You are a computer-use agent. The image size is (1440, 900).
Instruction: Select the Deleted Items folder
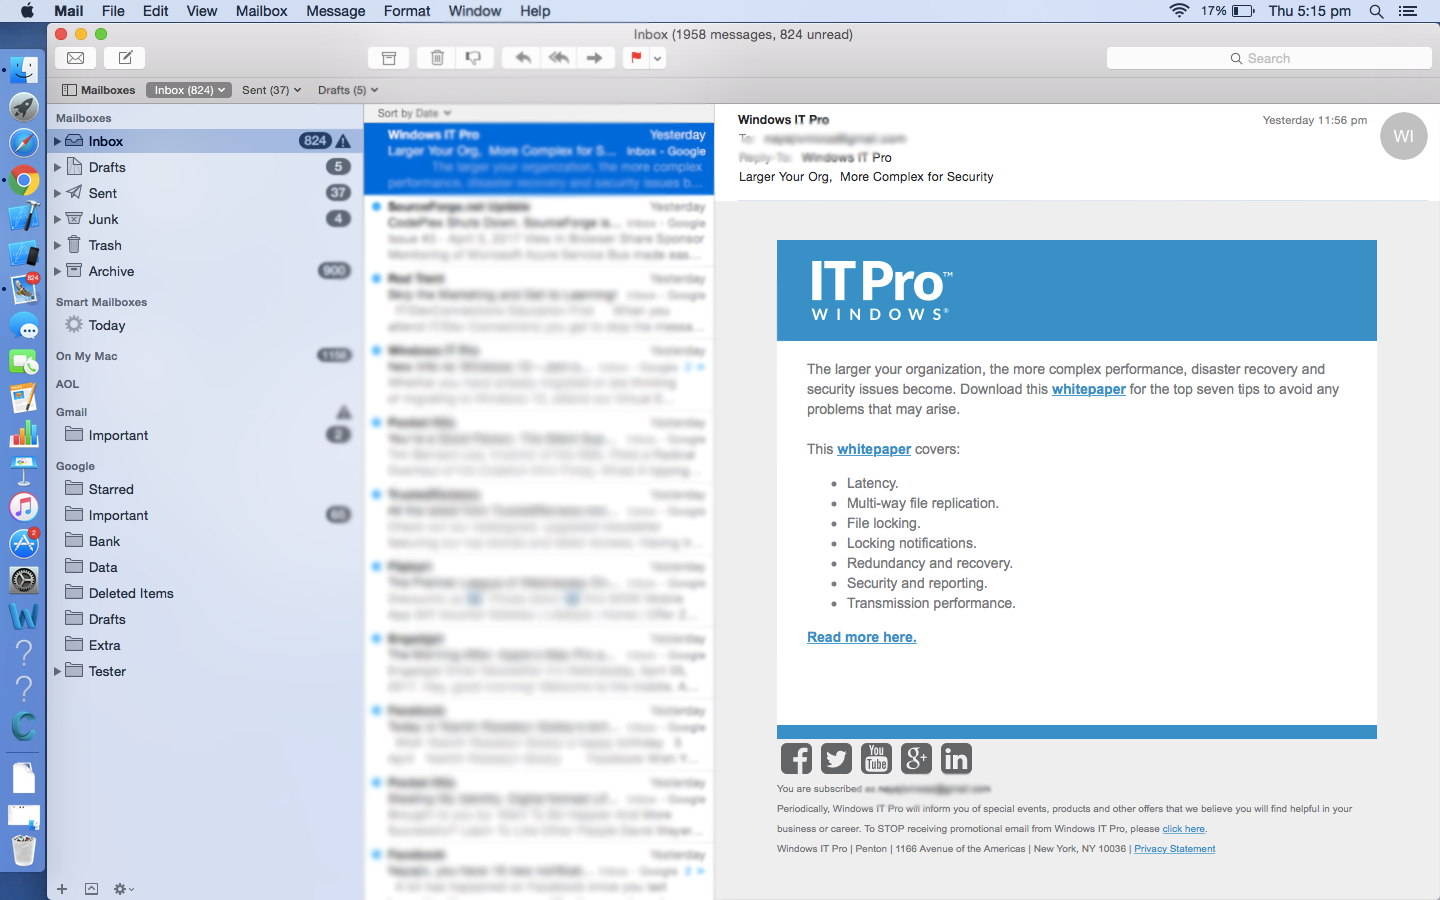point(204,593)
